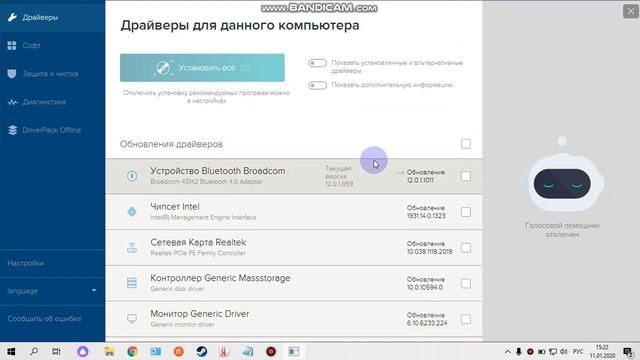Check the Обновления драйверов select-all checkbox
The width and height of the screenshot is (640, 360).
[466, 144]
